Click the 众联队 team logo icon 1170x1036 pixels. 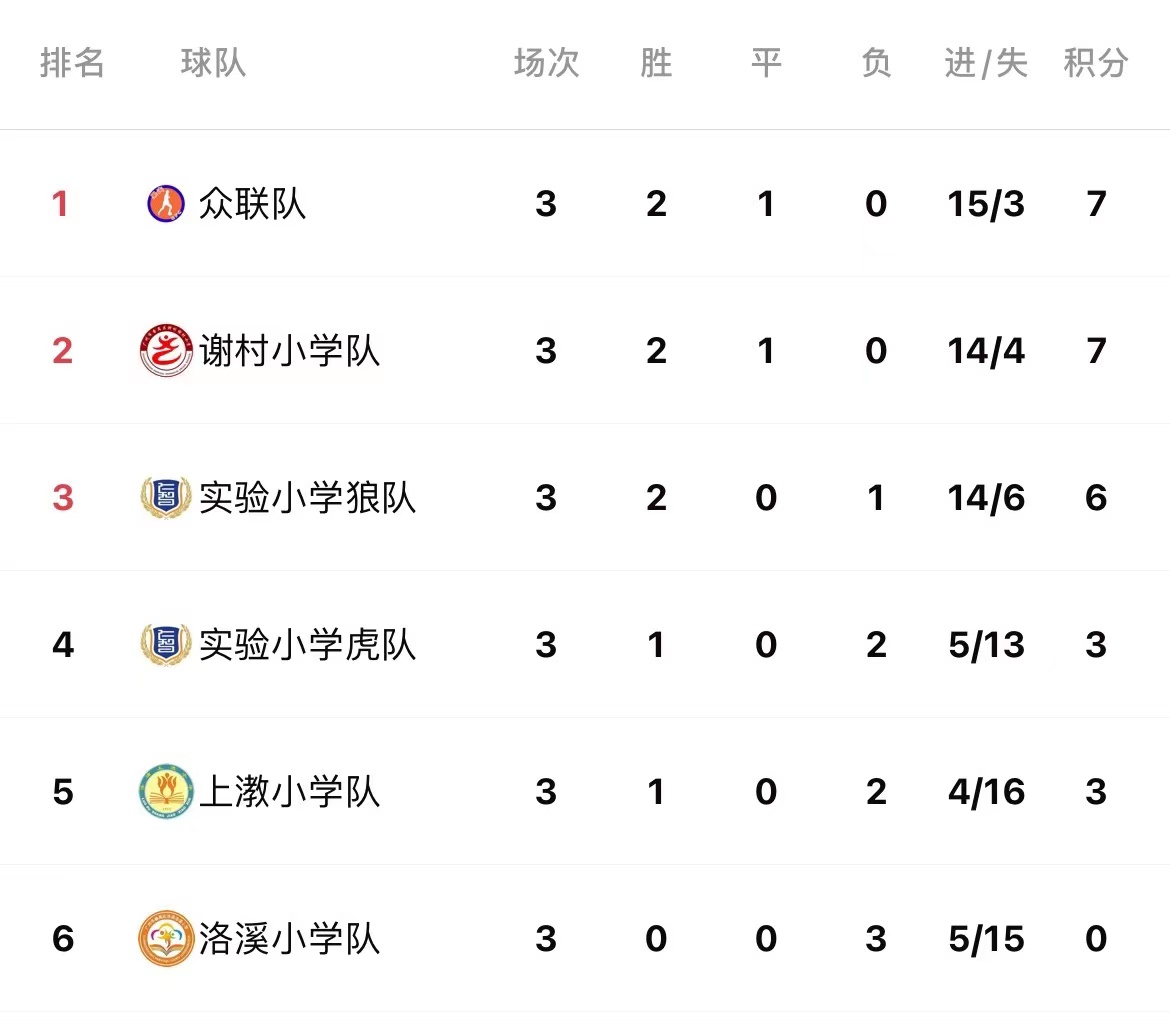coord(166,204)
